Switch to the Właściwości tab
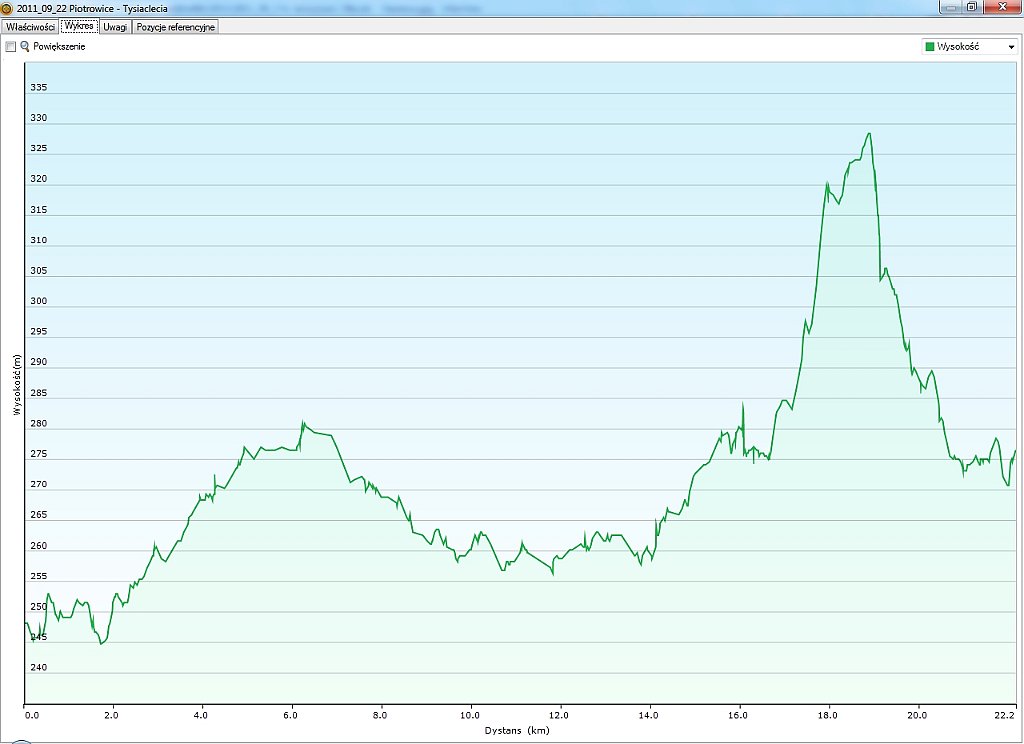Image resolution: width=1024 pixels, height=744 pixels. (x=30, y=27)
